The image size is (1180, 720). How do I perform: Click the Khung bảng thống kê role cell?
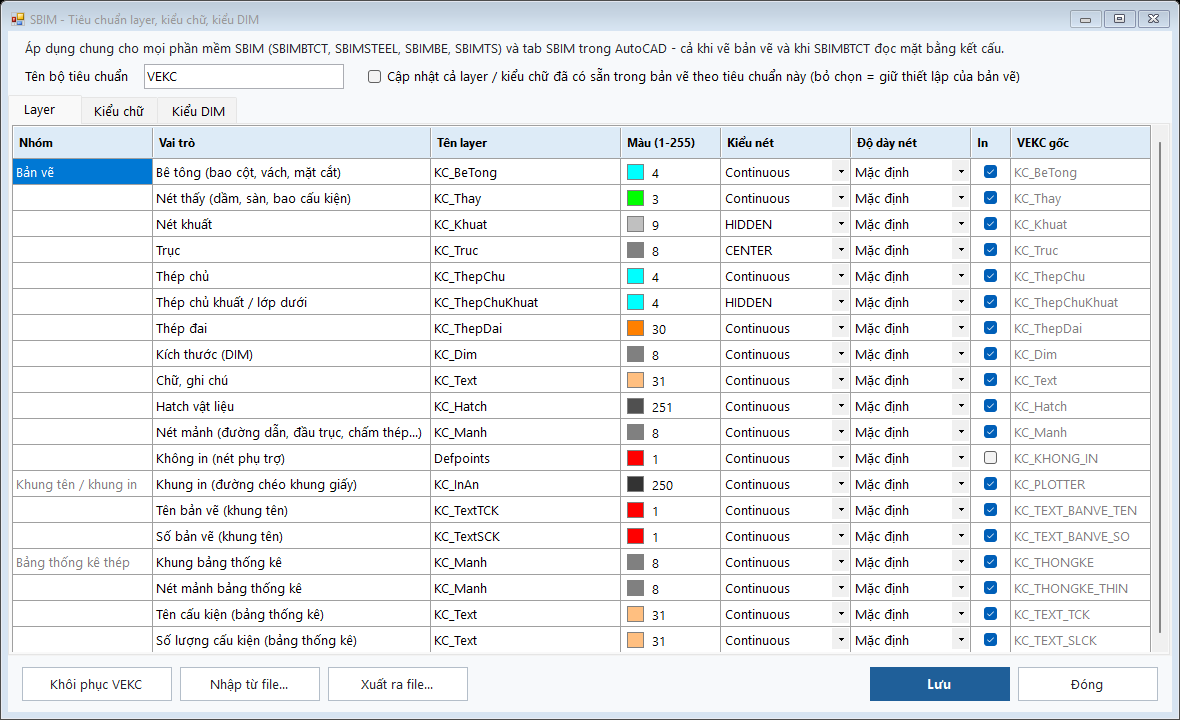coord(291,562)
